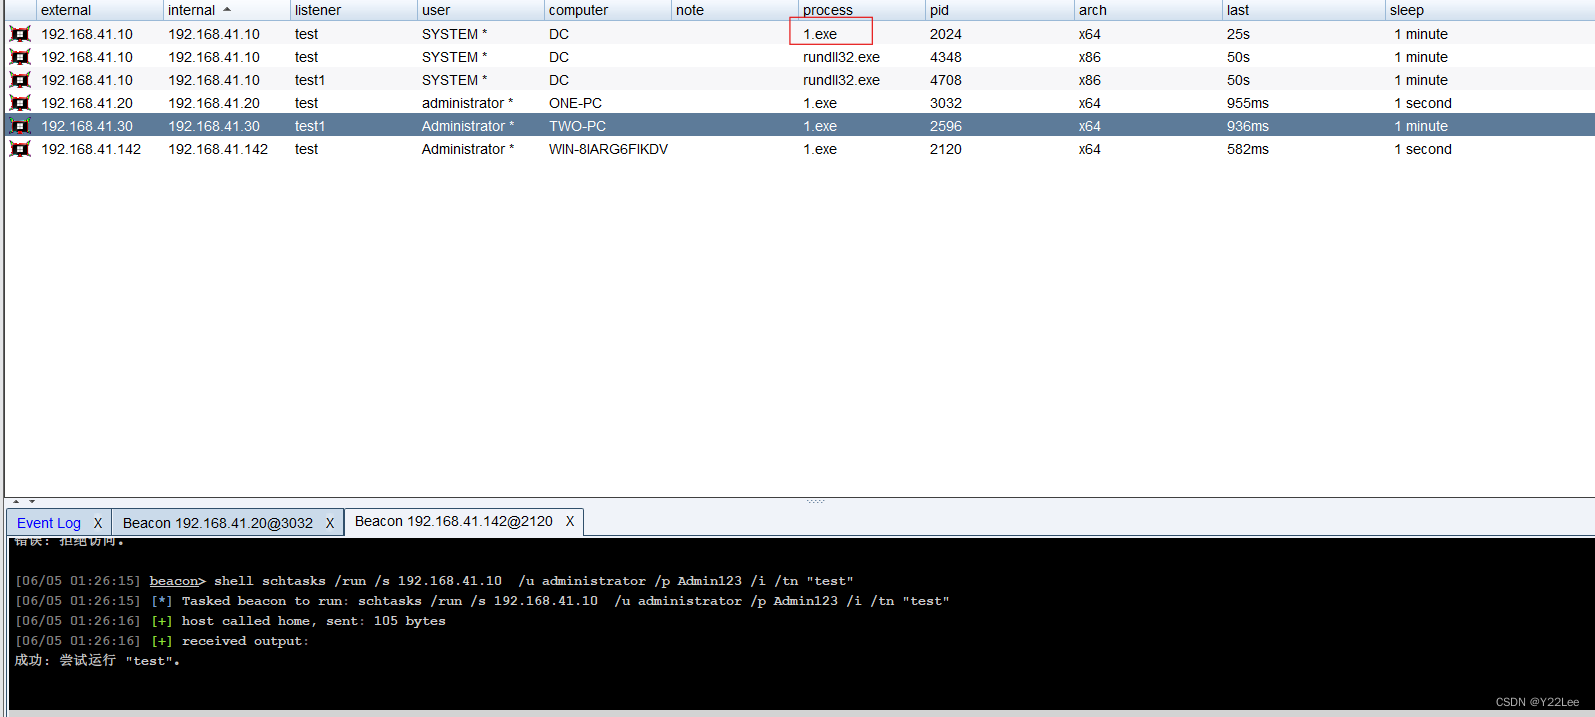
Task: Sort by the listener column header
Action: (x=353, y=10)
